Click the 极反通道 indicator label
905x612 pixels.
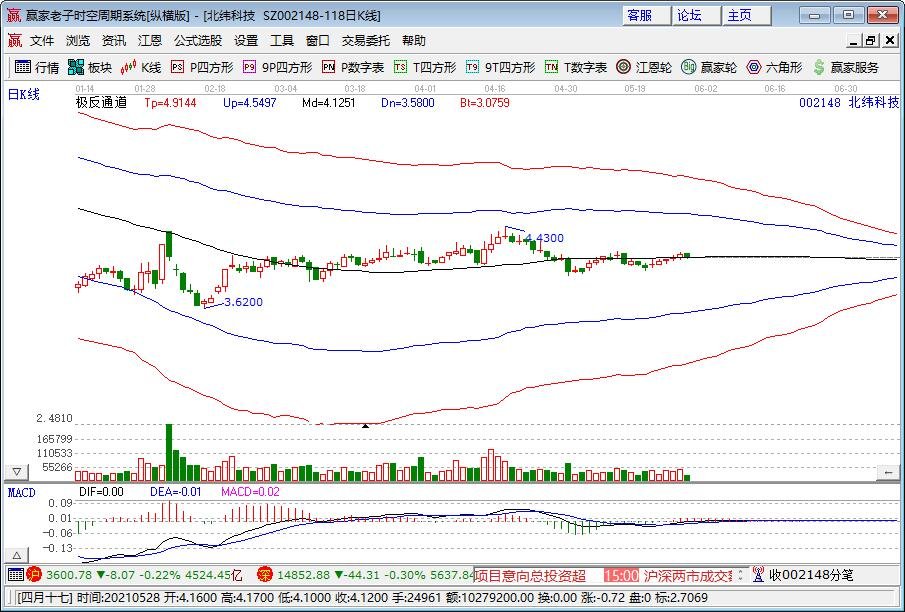pos(101,103)
